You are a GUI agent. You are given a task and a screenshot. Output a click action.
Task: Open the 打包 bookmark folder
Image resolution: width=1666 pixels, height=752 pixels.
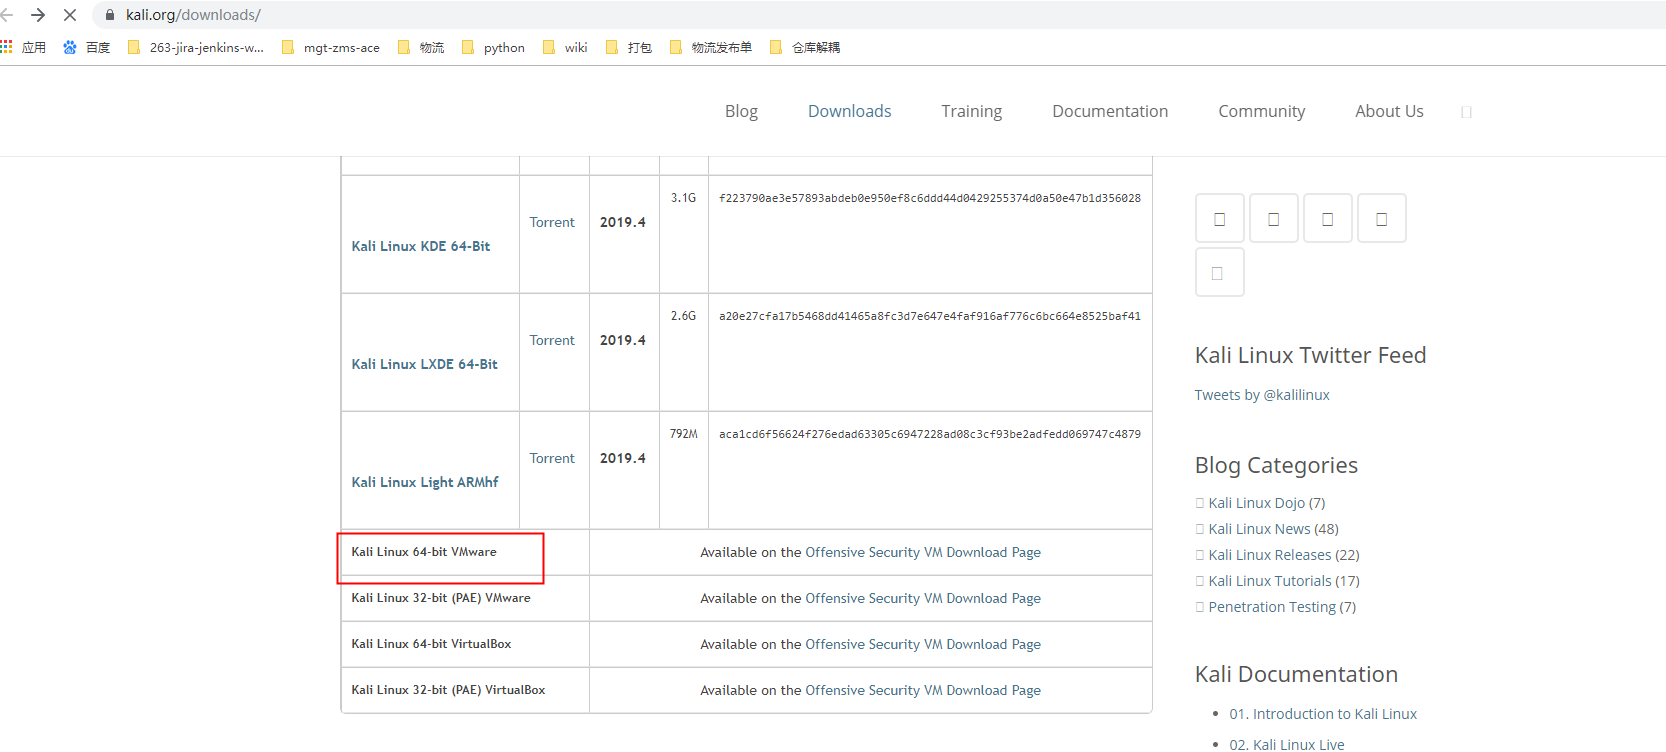(629, 47)
